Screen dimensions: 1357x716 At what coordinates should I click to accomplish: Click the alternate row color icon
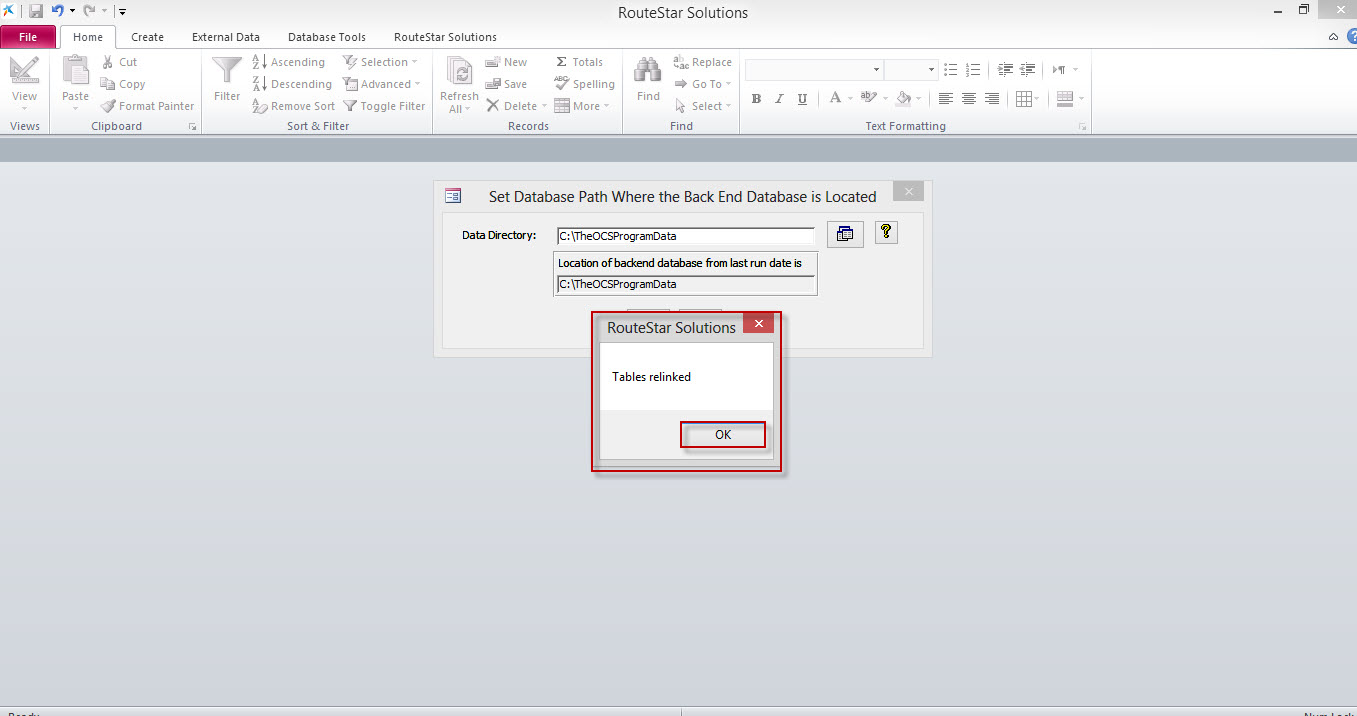pos(1065,99)
